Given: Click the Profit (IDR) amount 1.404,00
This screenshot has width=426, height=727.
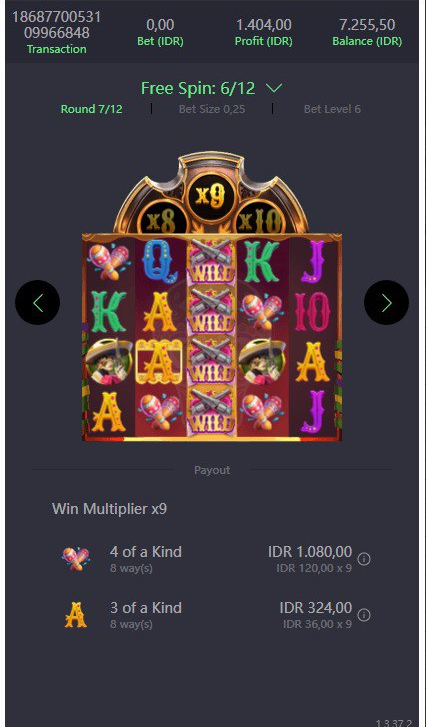Looking at the screenshot, I should pyautogui.click(x=264, y=24).
